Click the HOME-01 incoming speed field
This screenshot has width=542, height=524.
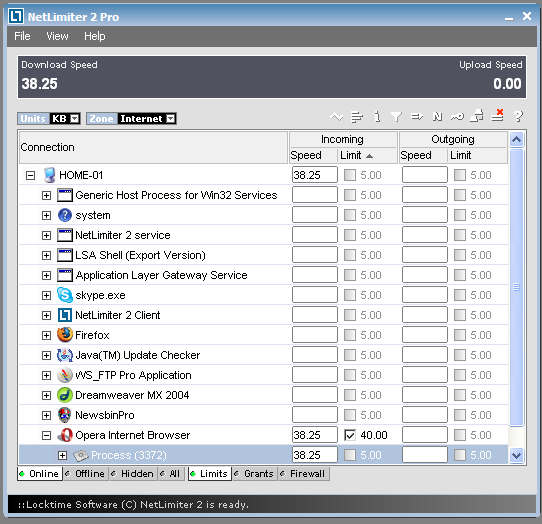[x=315, y=175]
